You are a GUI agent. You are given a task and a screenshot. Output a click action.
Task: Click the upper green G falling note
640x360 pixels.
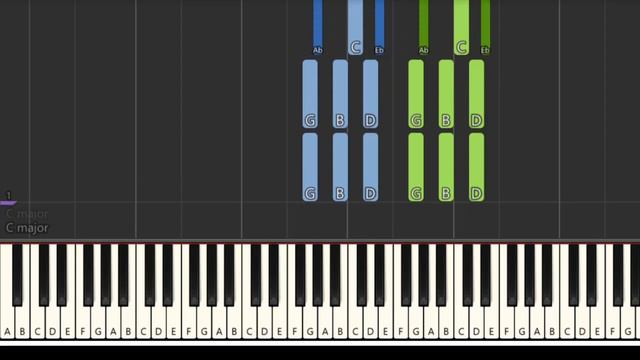(416, 94)
